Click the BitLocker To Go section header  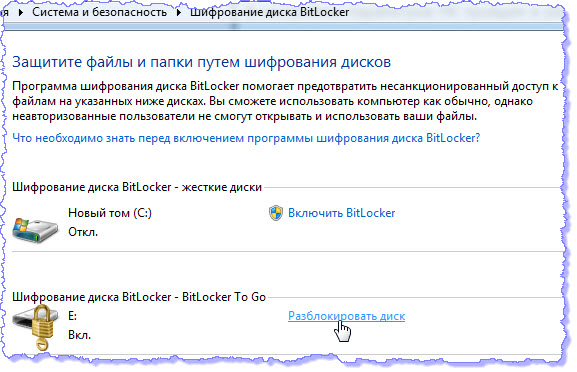point(139,297)
